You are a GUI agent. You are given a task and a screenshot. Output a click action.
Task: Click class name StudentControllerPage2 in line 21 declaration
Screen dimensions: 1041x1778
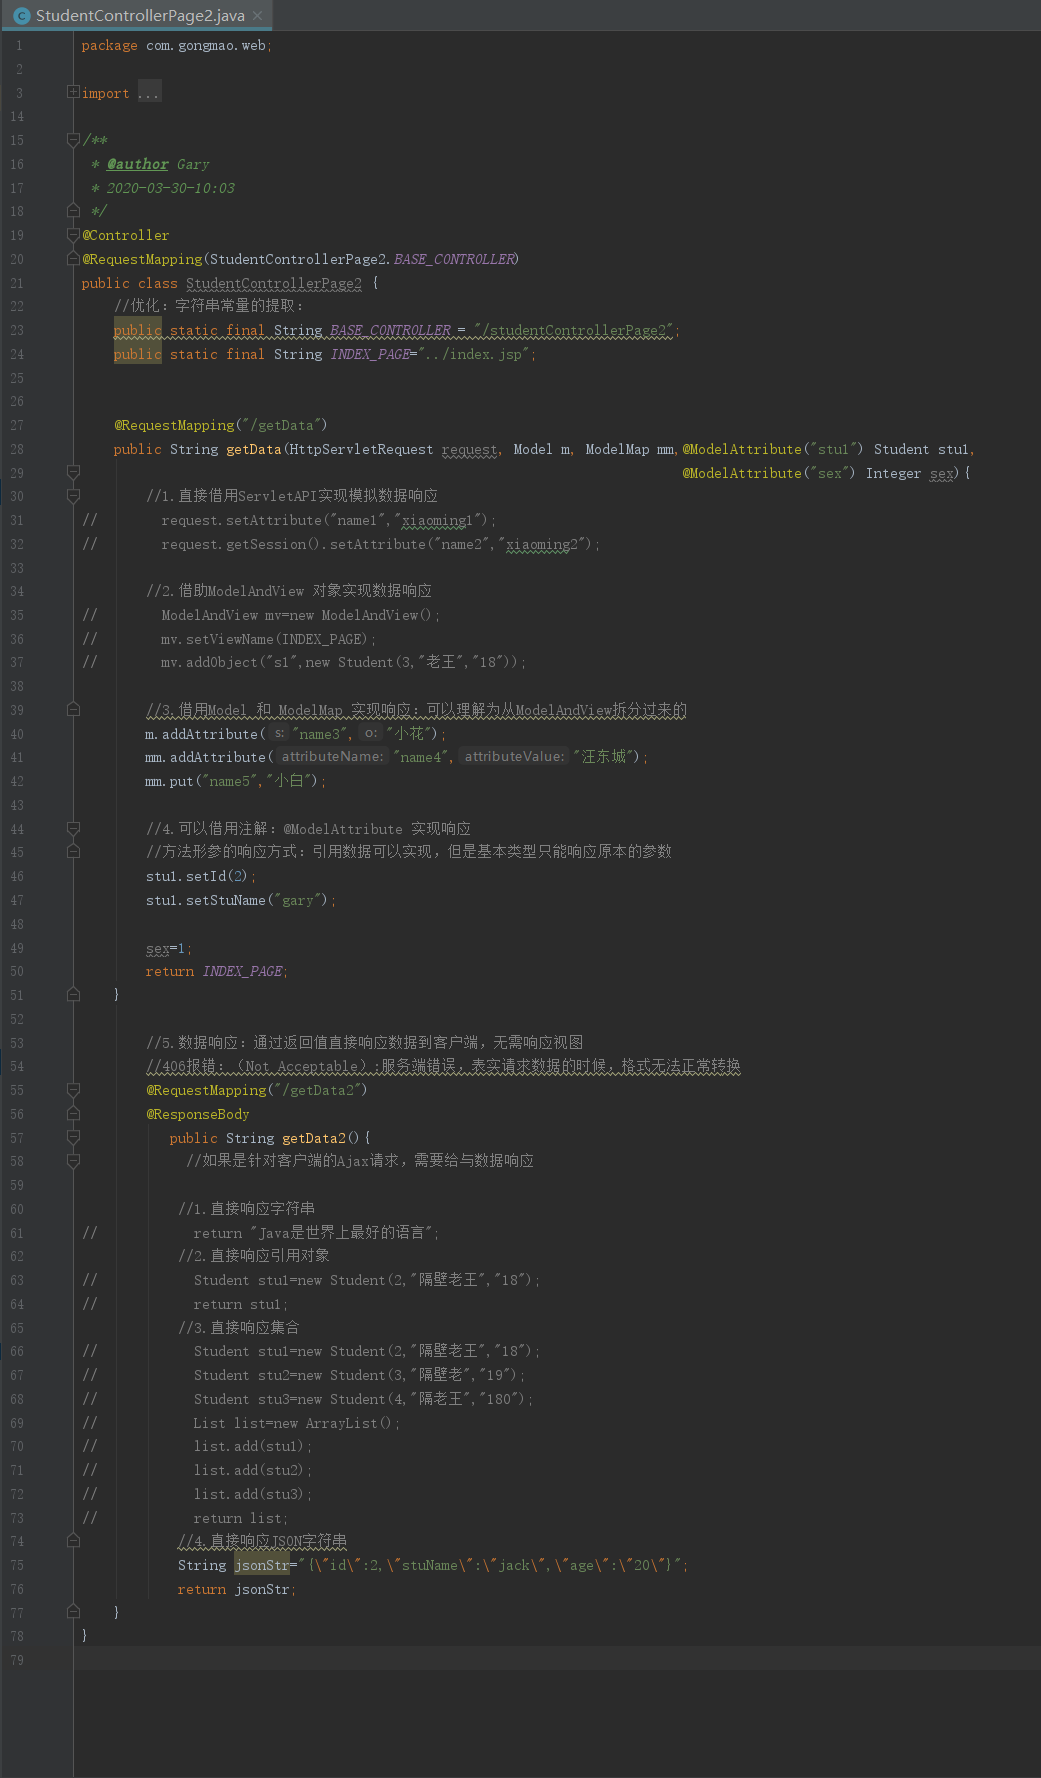[x=274, y=284]
